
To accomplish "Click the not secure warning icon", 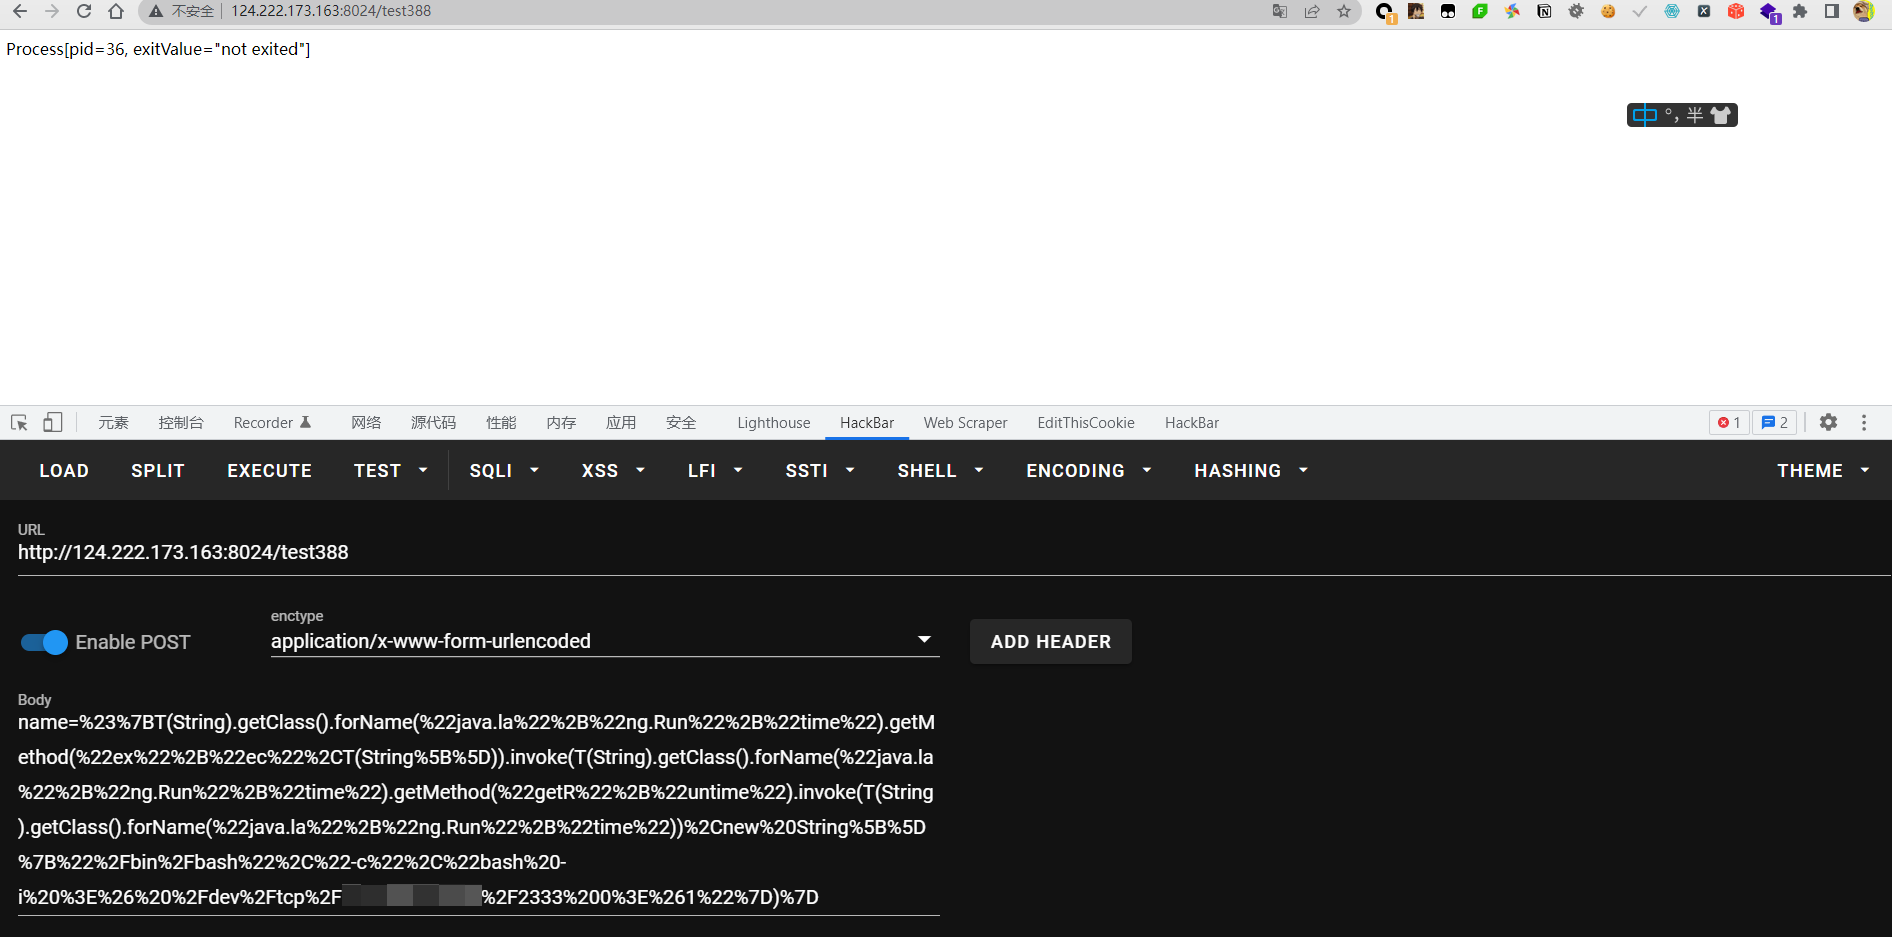I will point(156,11).
